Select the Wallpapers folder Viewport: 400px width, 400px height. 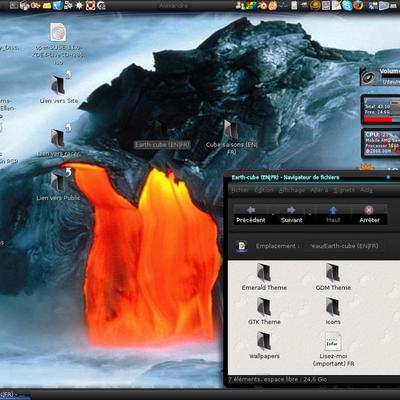click(264, 346)
